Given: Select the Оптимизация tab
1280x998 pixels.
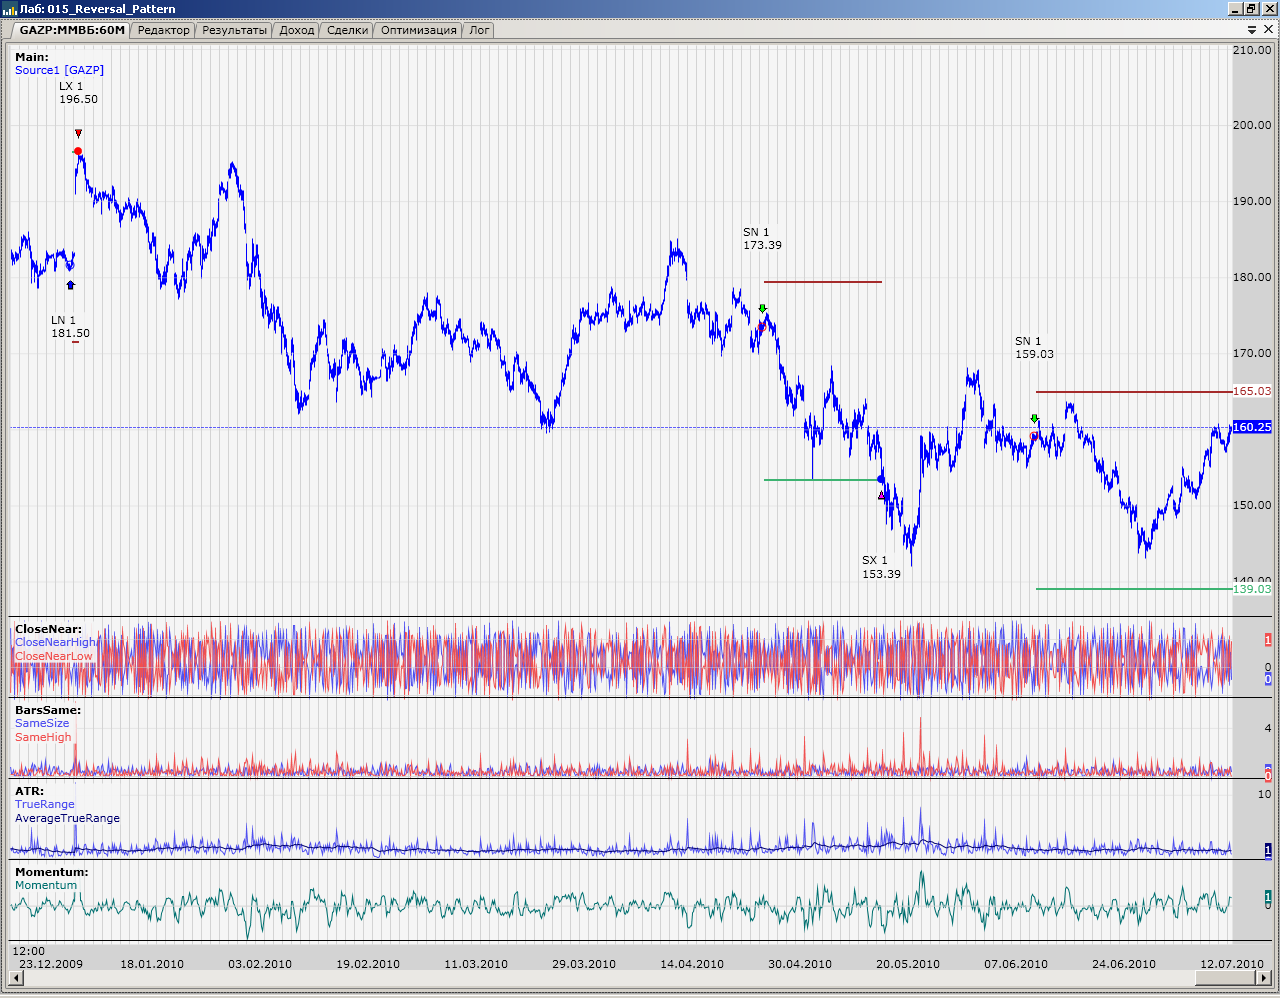Looking at the screenshot, I should [418, 30].
